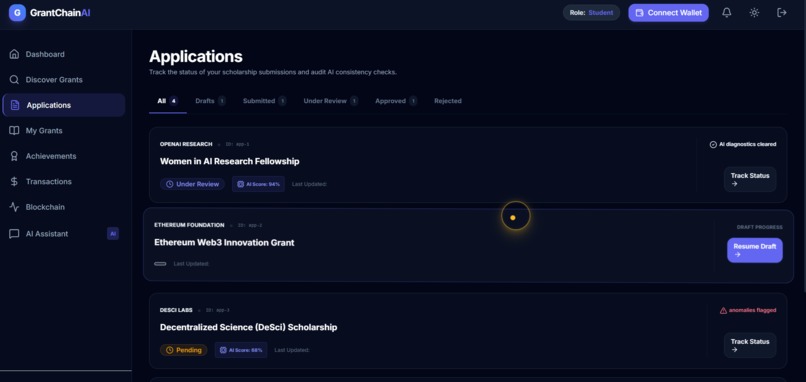Click Resume Draft for Ethereum Web3 grant
The width and height of the screenshot is (806, 382).
tap(755, 250)
